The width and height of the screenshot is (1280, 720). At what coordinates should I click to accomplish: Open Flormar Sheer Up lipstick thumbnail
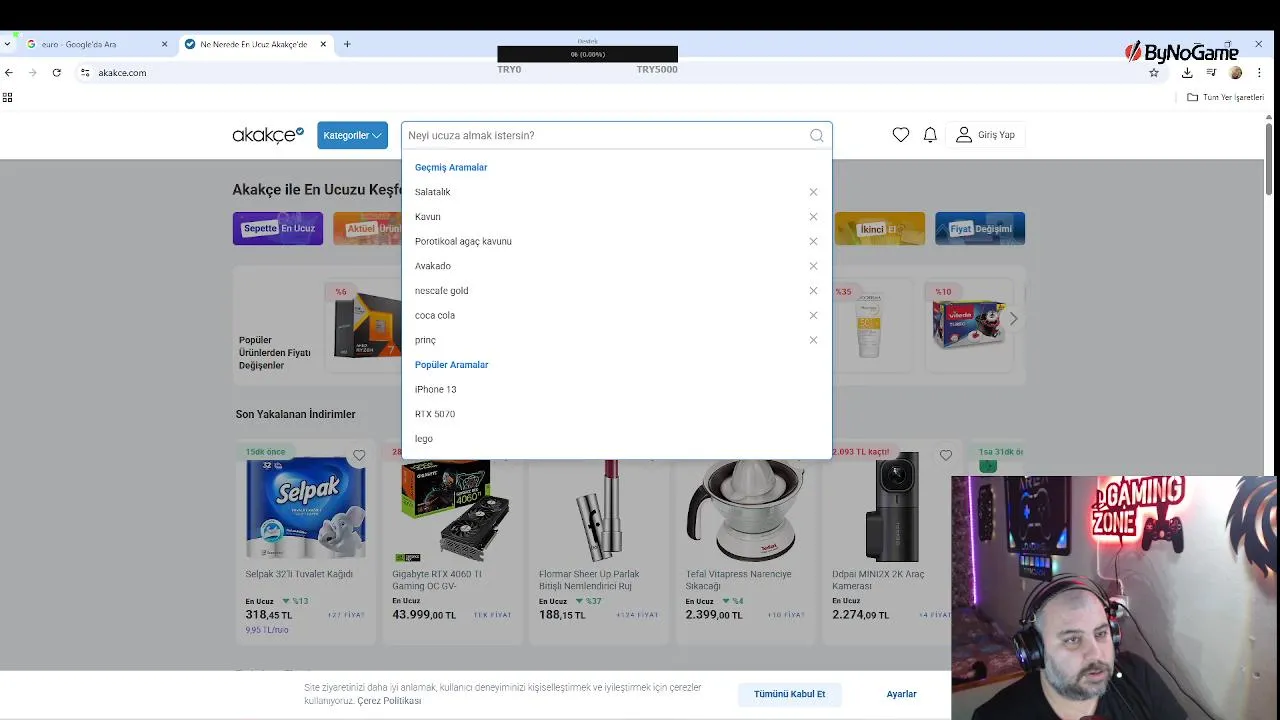tap(600, 508)
